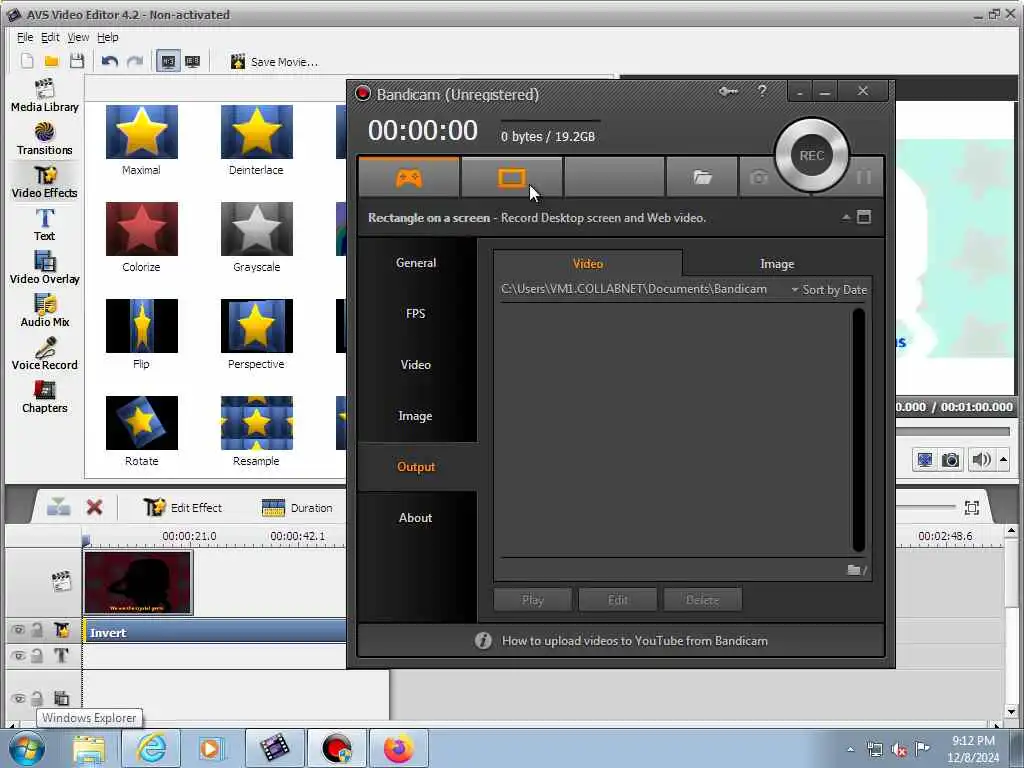Toggle eye visibility on Invert effects track
Viewport: 1024px width, 768px height.
pyautogui.click(x=19, y=630)
